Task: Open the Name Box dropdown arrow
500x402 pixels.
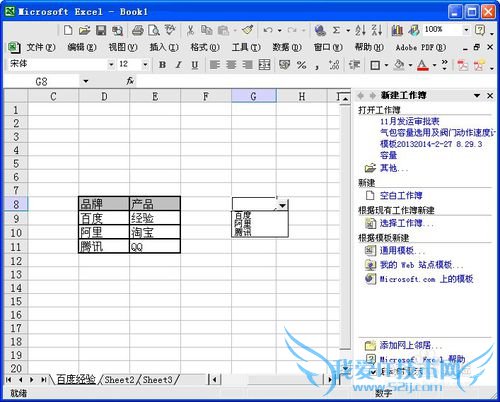Action: point(86,81)
